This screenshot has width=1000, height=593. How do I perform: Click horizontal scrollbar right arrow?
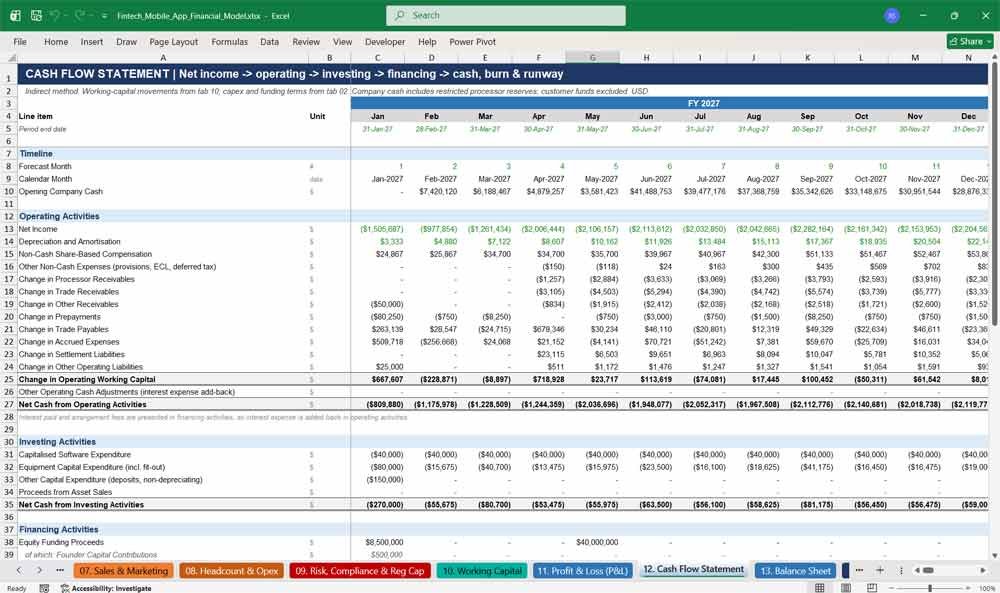pos(983,571)
